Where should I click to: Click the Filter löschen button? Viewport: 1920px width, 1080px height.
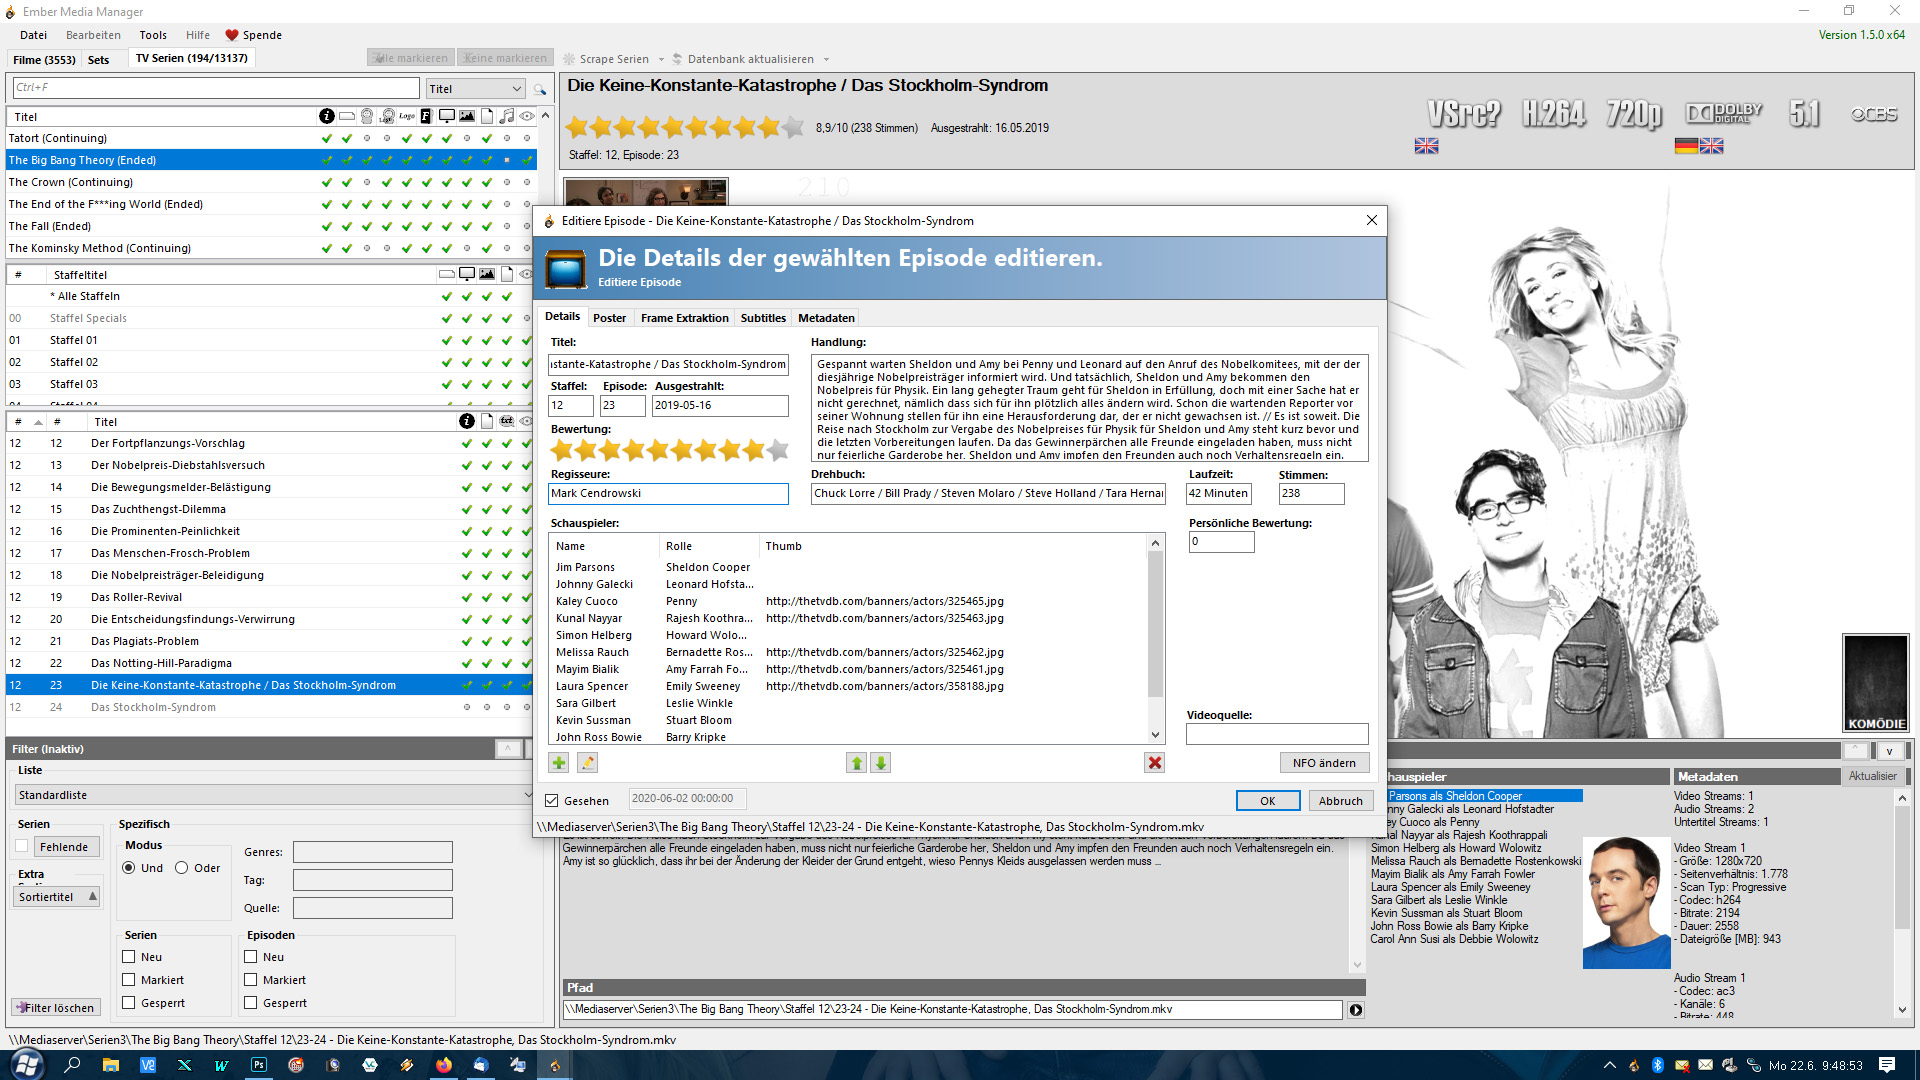tap(56, 1008)
